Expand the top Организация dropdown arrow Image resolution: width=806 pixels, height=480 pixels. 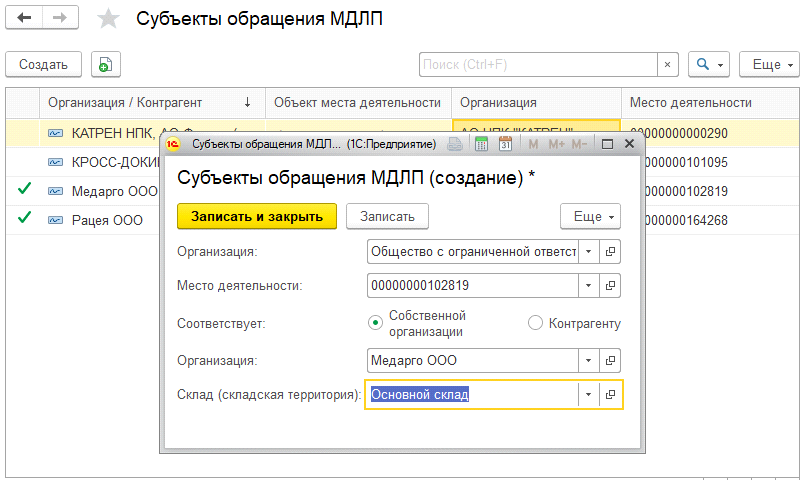589,252
